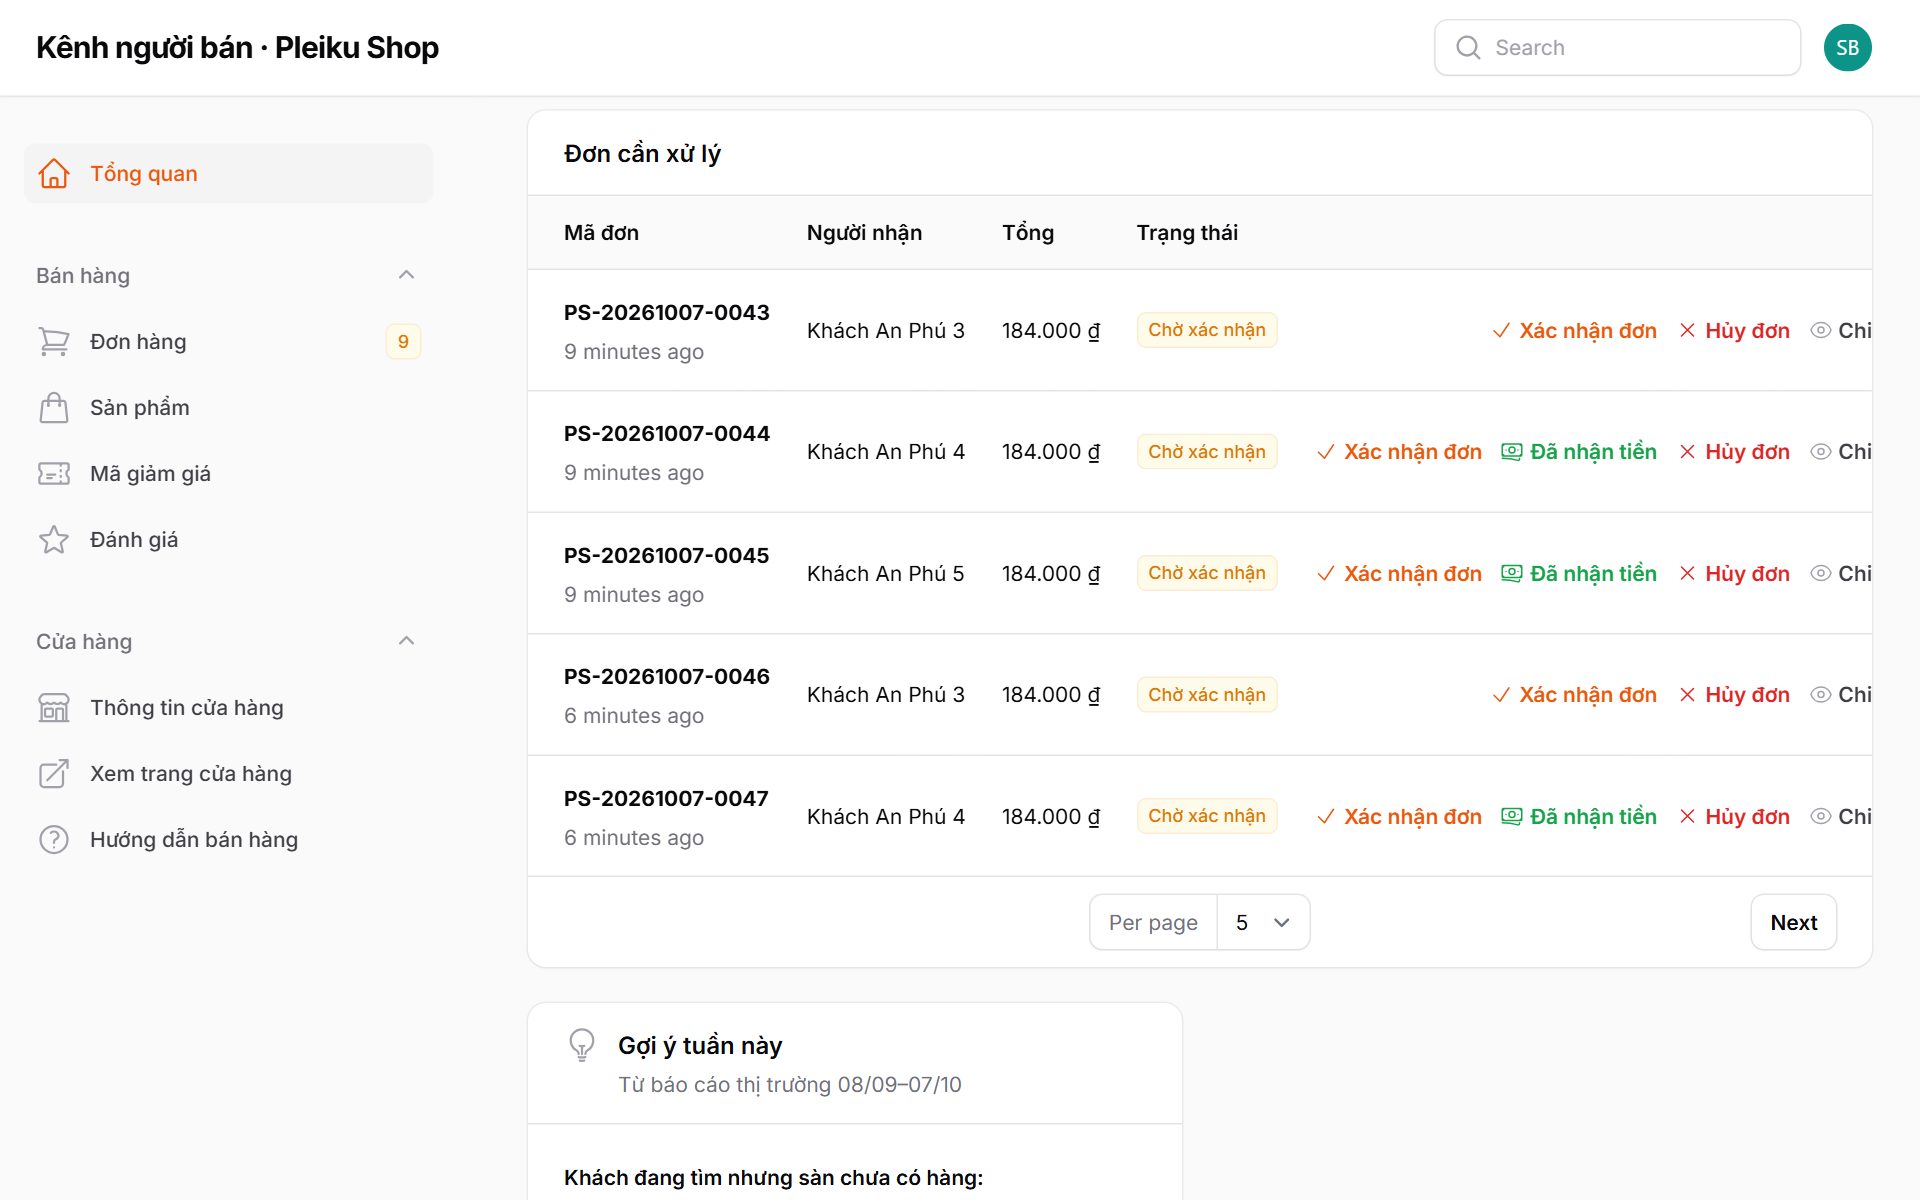Screen dimensions: 1920x1200
Task: Click the Mã đơn column header
Action: (601, 232)
